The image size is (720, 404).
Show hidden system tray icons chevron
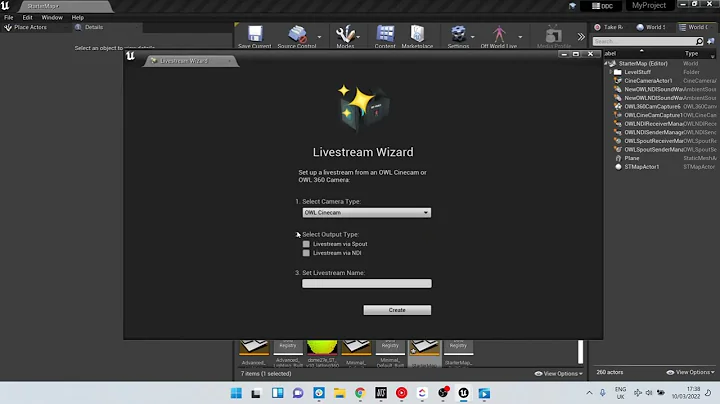[589, 393]
